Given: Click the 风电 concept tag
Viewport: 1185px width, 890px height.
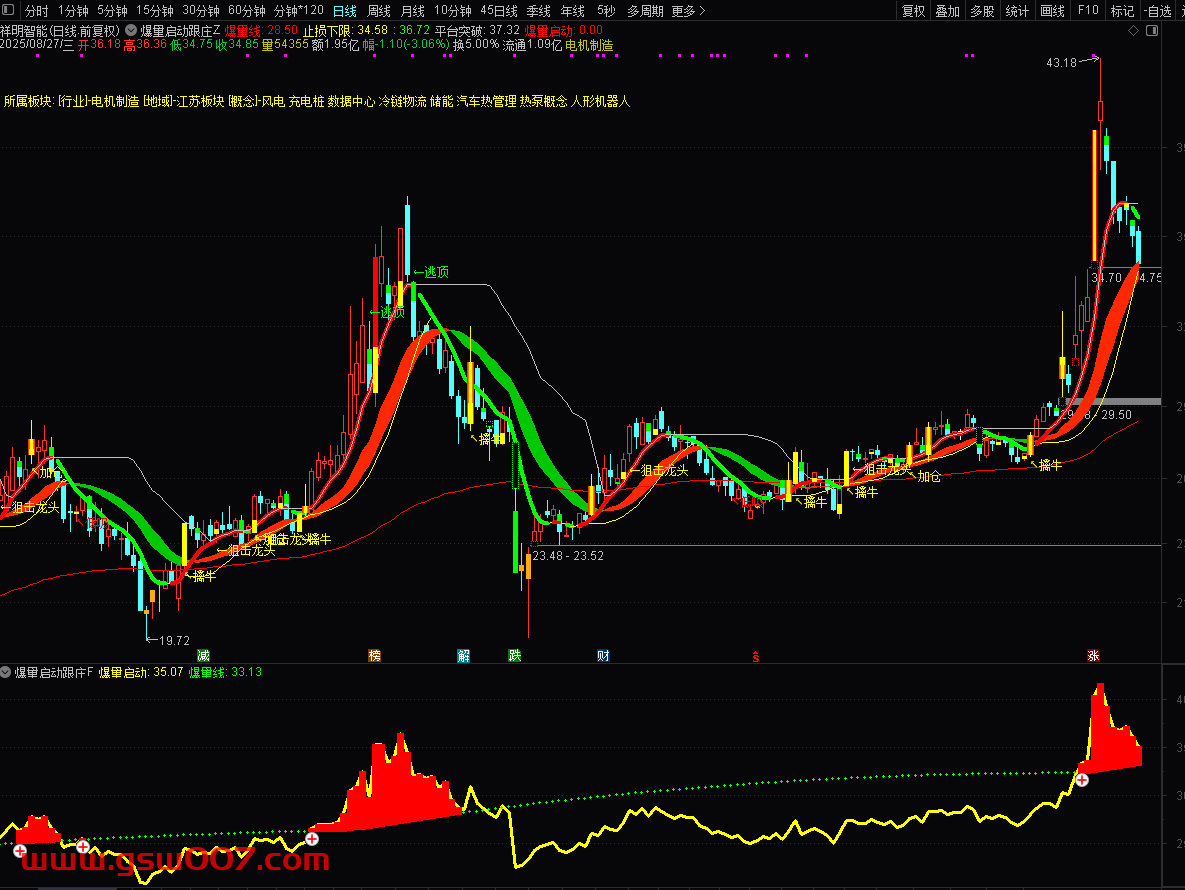Looking at the screenshot, I should 273,101.
